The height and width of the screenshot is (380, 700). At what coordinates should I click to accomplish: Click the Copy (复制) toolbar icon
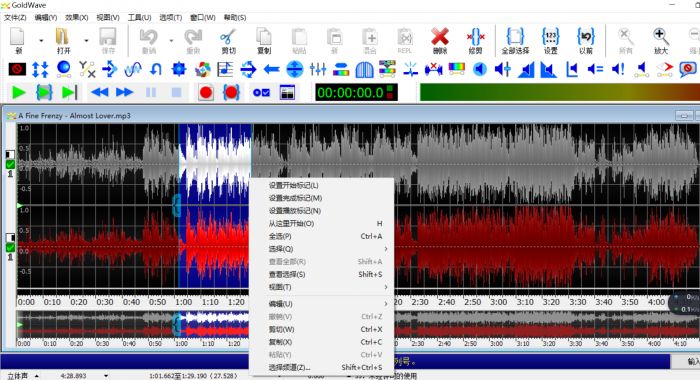click(264, 37)
